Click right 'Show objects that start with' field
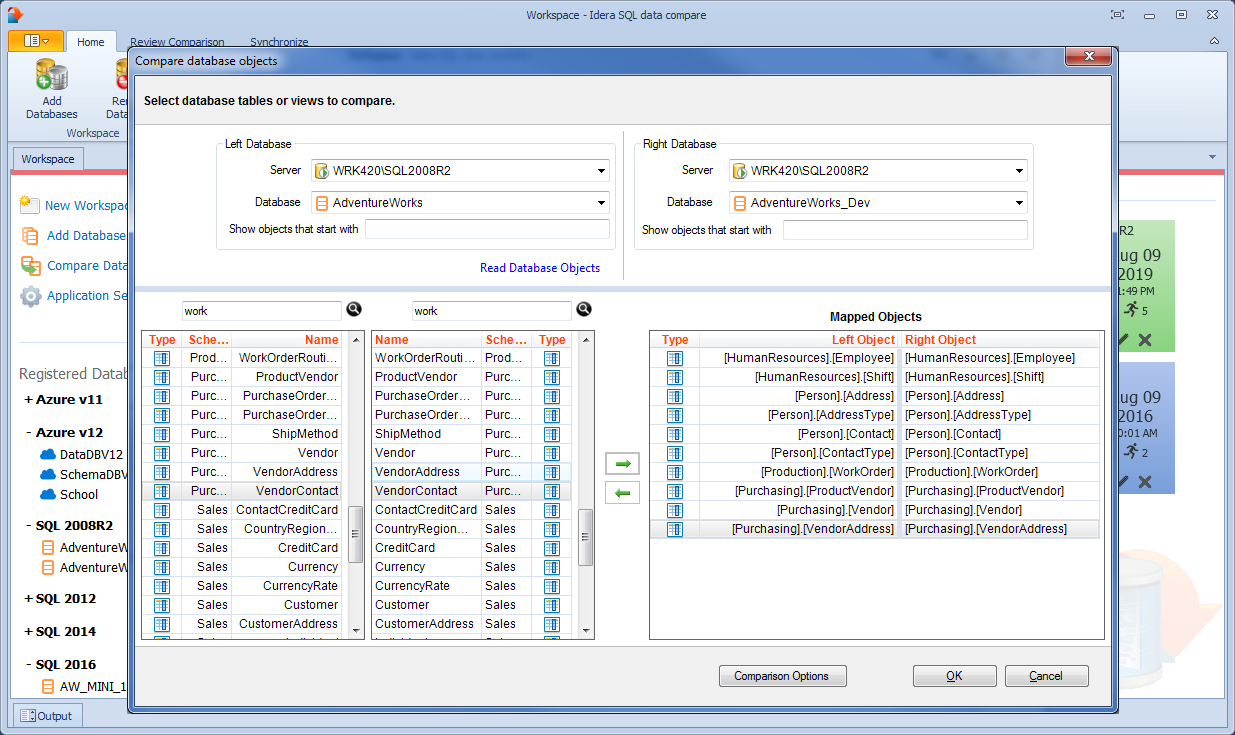 905,230
